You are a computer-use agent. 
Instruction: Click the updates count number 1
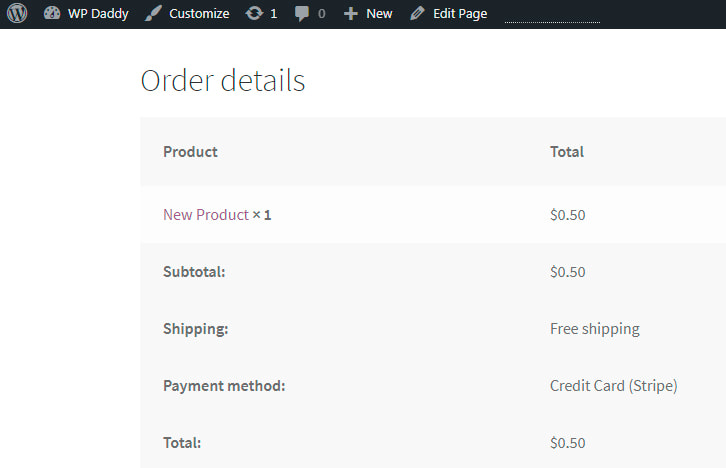pos(274,14)
